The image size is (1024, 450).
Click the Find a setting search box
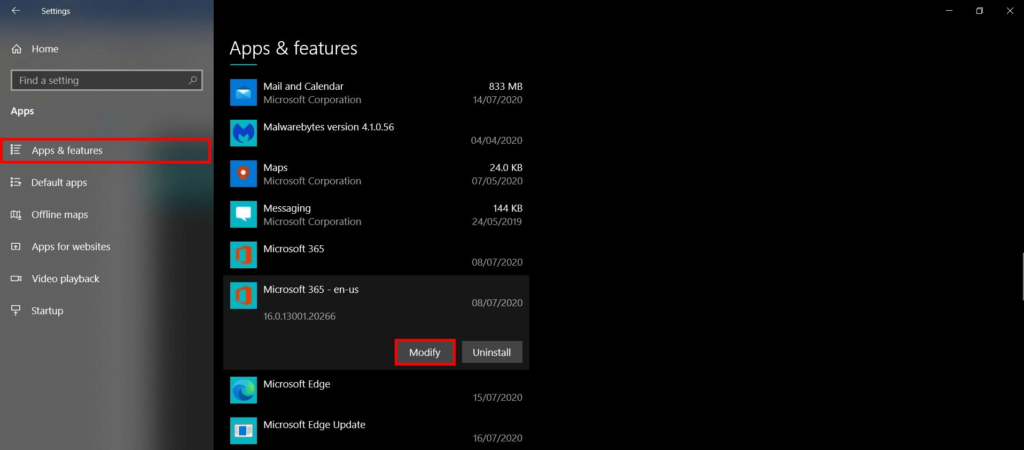pos(107,80)
